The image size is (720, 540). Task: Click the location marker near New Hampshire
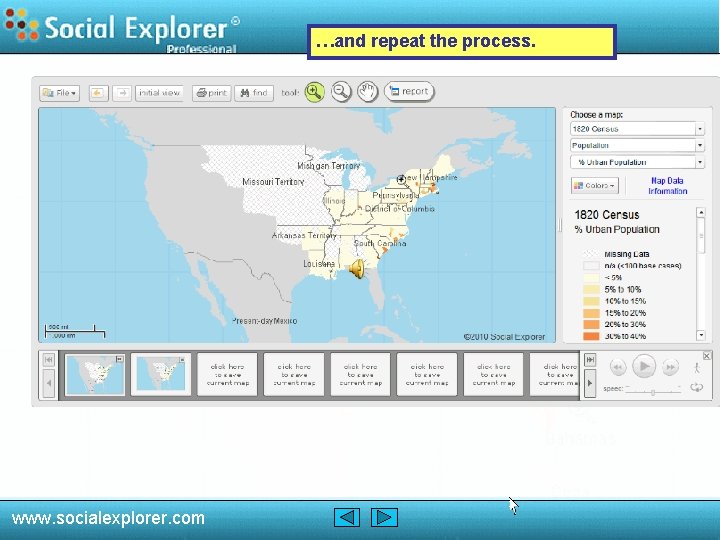point(401,180)
